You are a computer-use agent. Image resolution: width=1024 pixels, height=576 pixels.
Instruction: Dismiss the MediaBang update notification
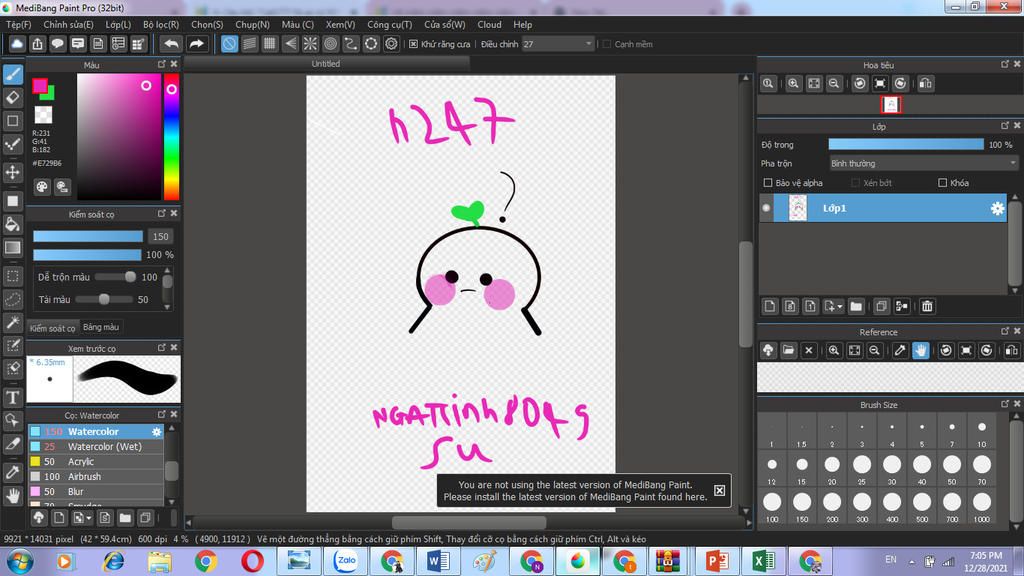pyautogui.click(x=719, y=490)
